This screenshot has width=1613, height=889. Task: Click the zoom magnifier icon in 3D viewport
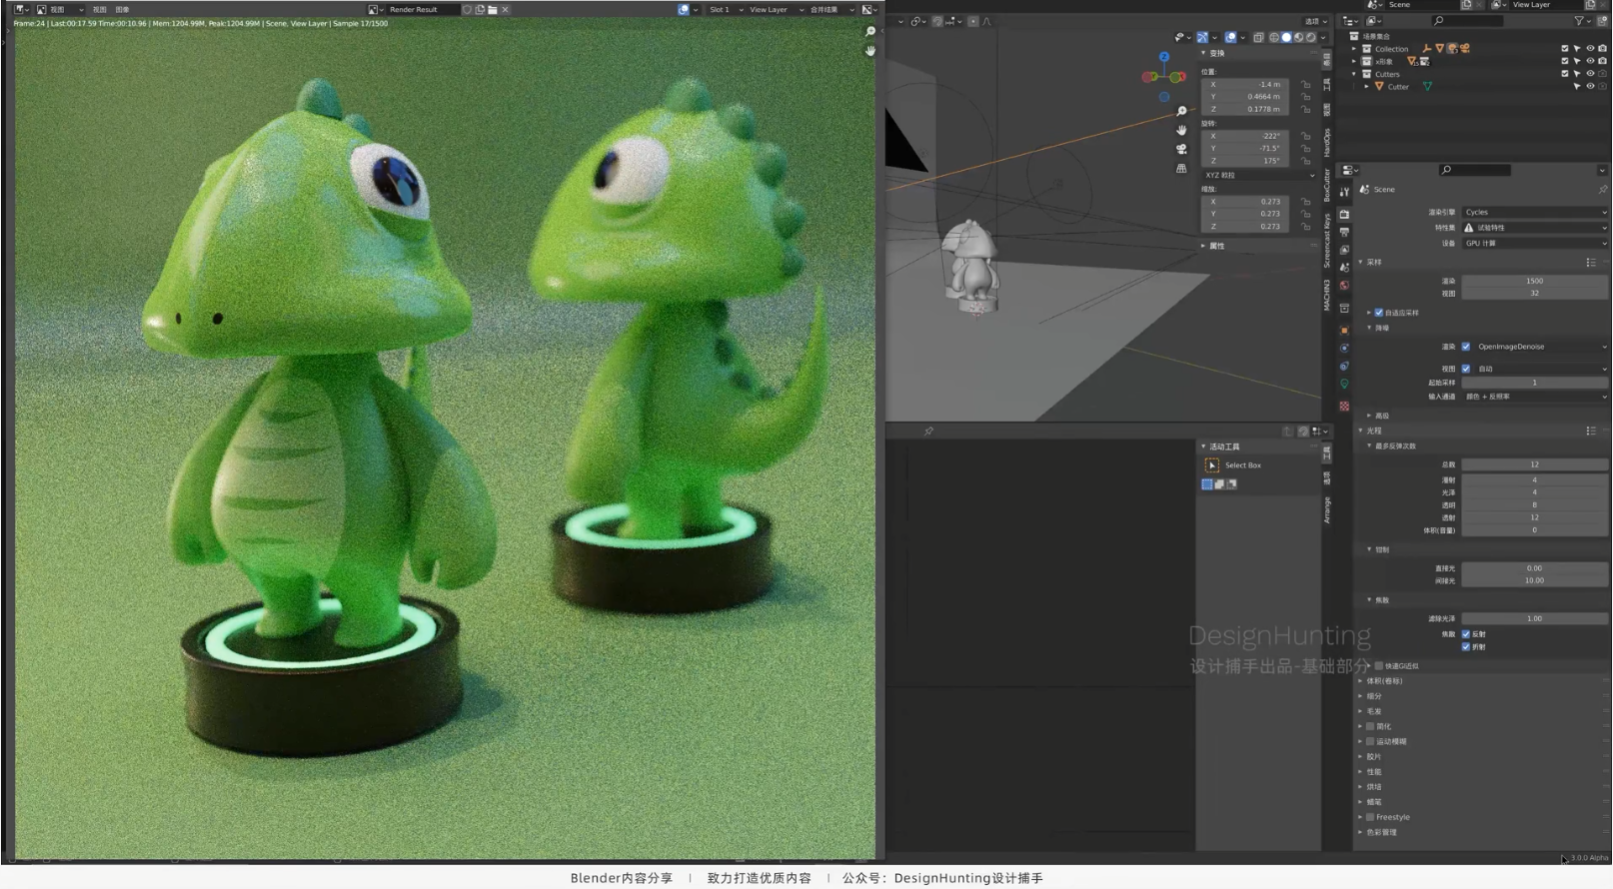(x=1181, y=111)
